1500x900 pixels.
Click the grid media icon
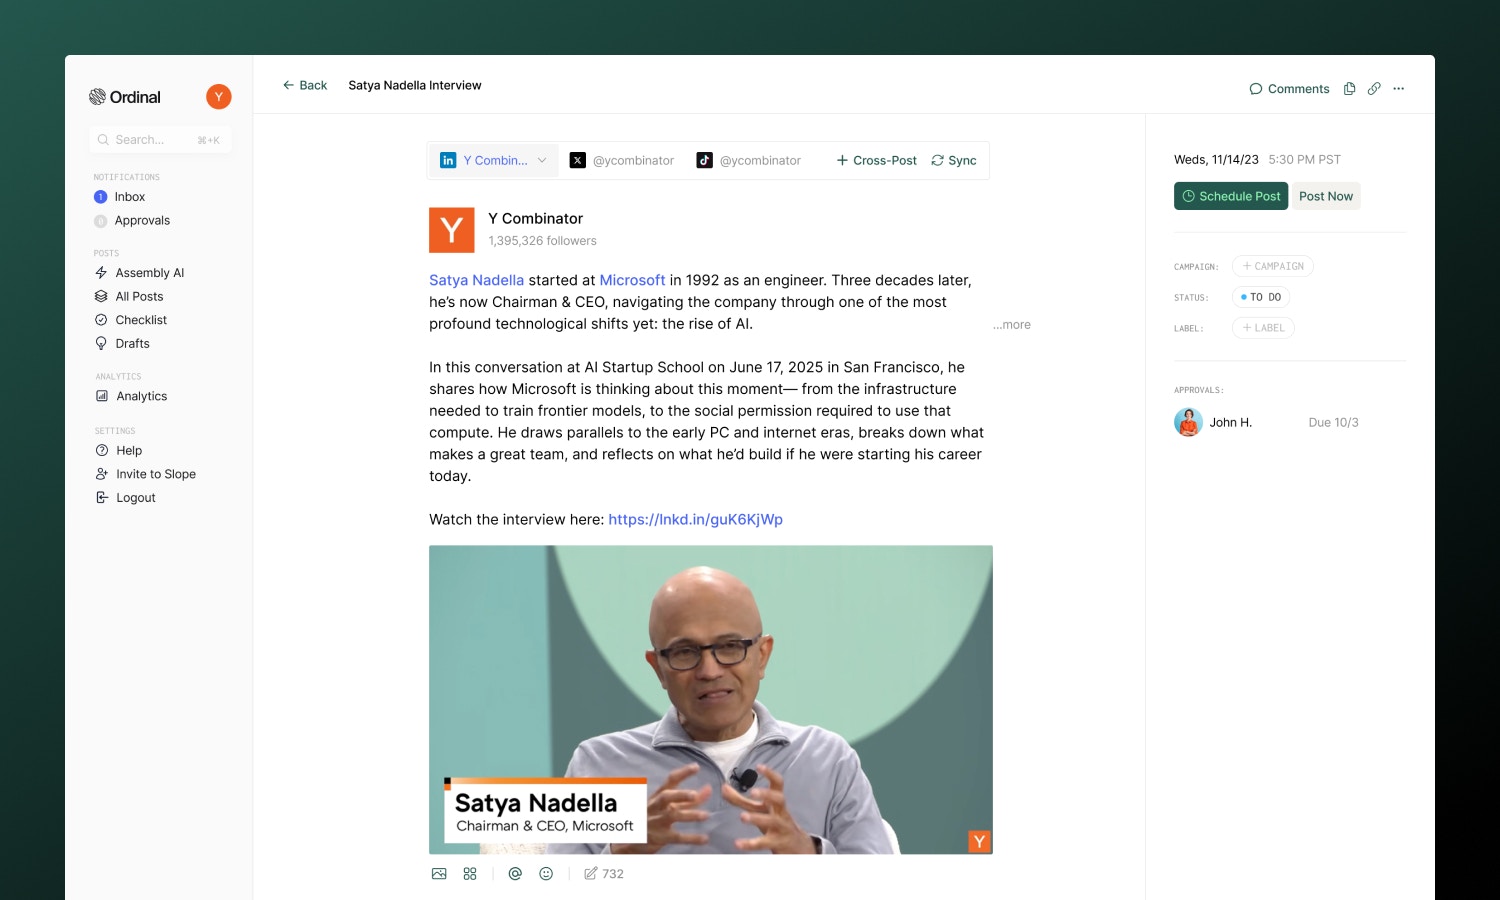click(x=470, y=874)
